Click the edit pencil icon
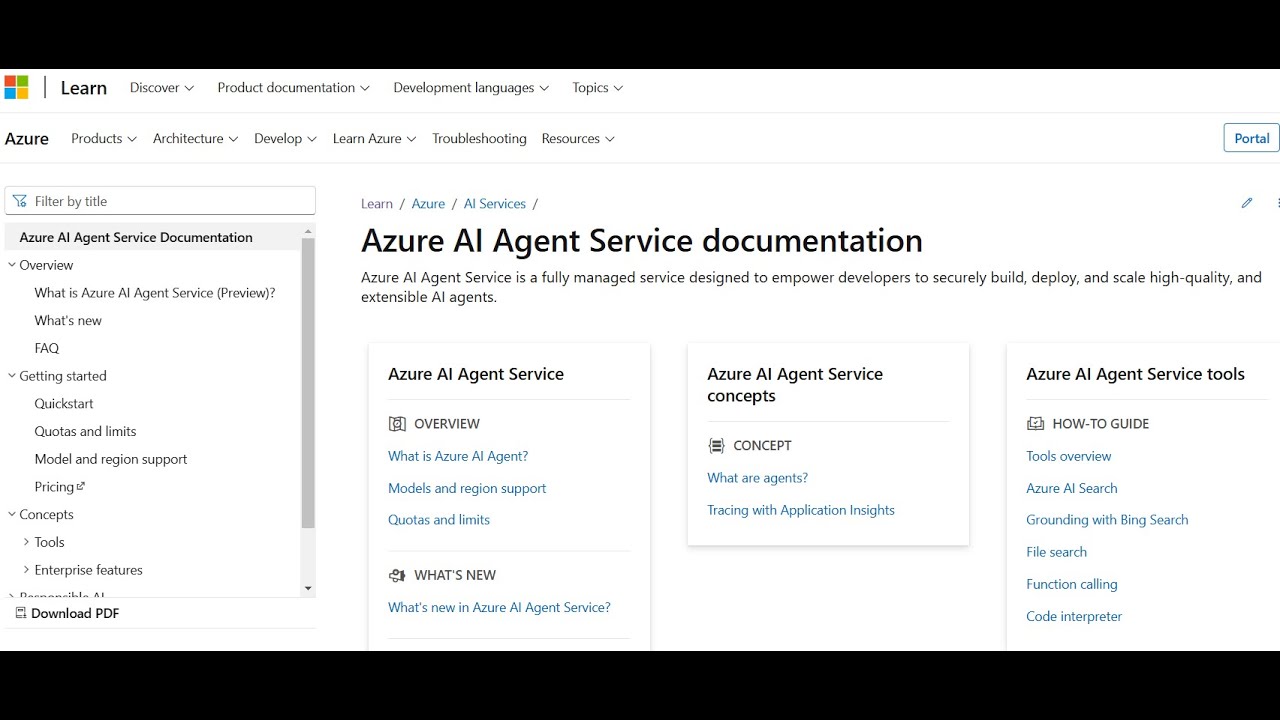Image resolution: width=1280 pixels, height=720 pixels. click(1247, 203)
